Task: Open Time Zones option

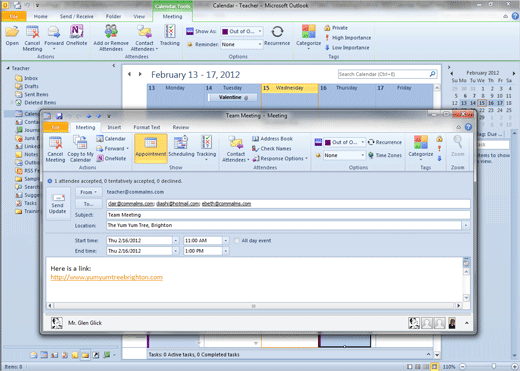Action: tap(385, 155)
